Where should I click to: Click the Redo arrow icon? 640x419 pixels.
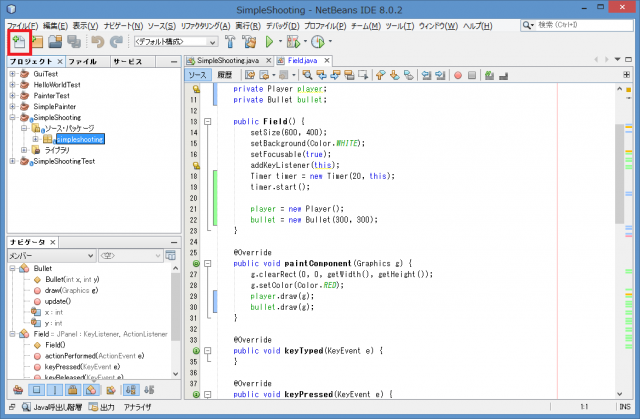pyautogui.click(x=116, y=42)
